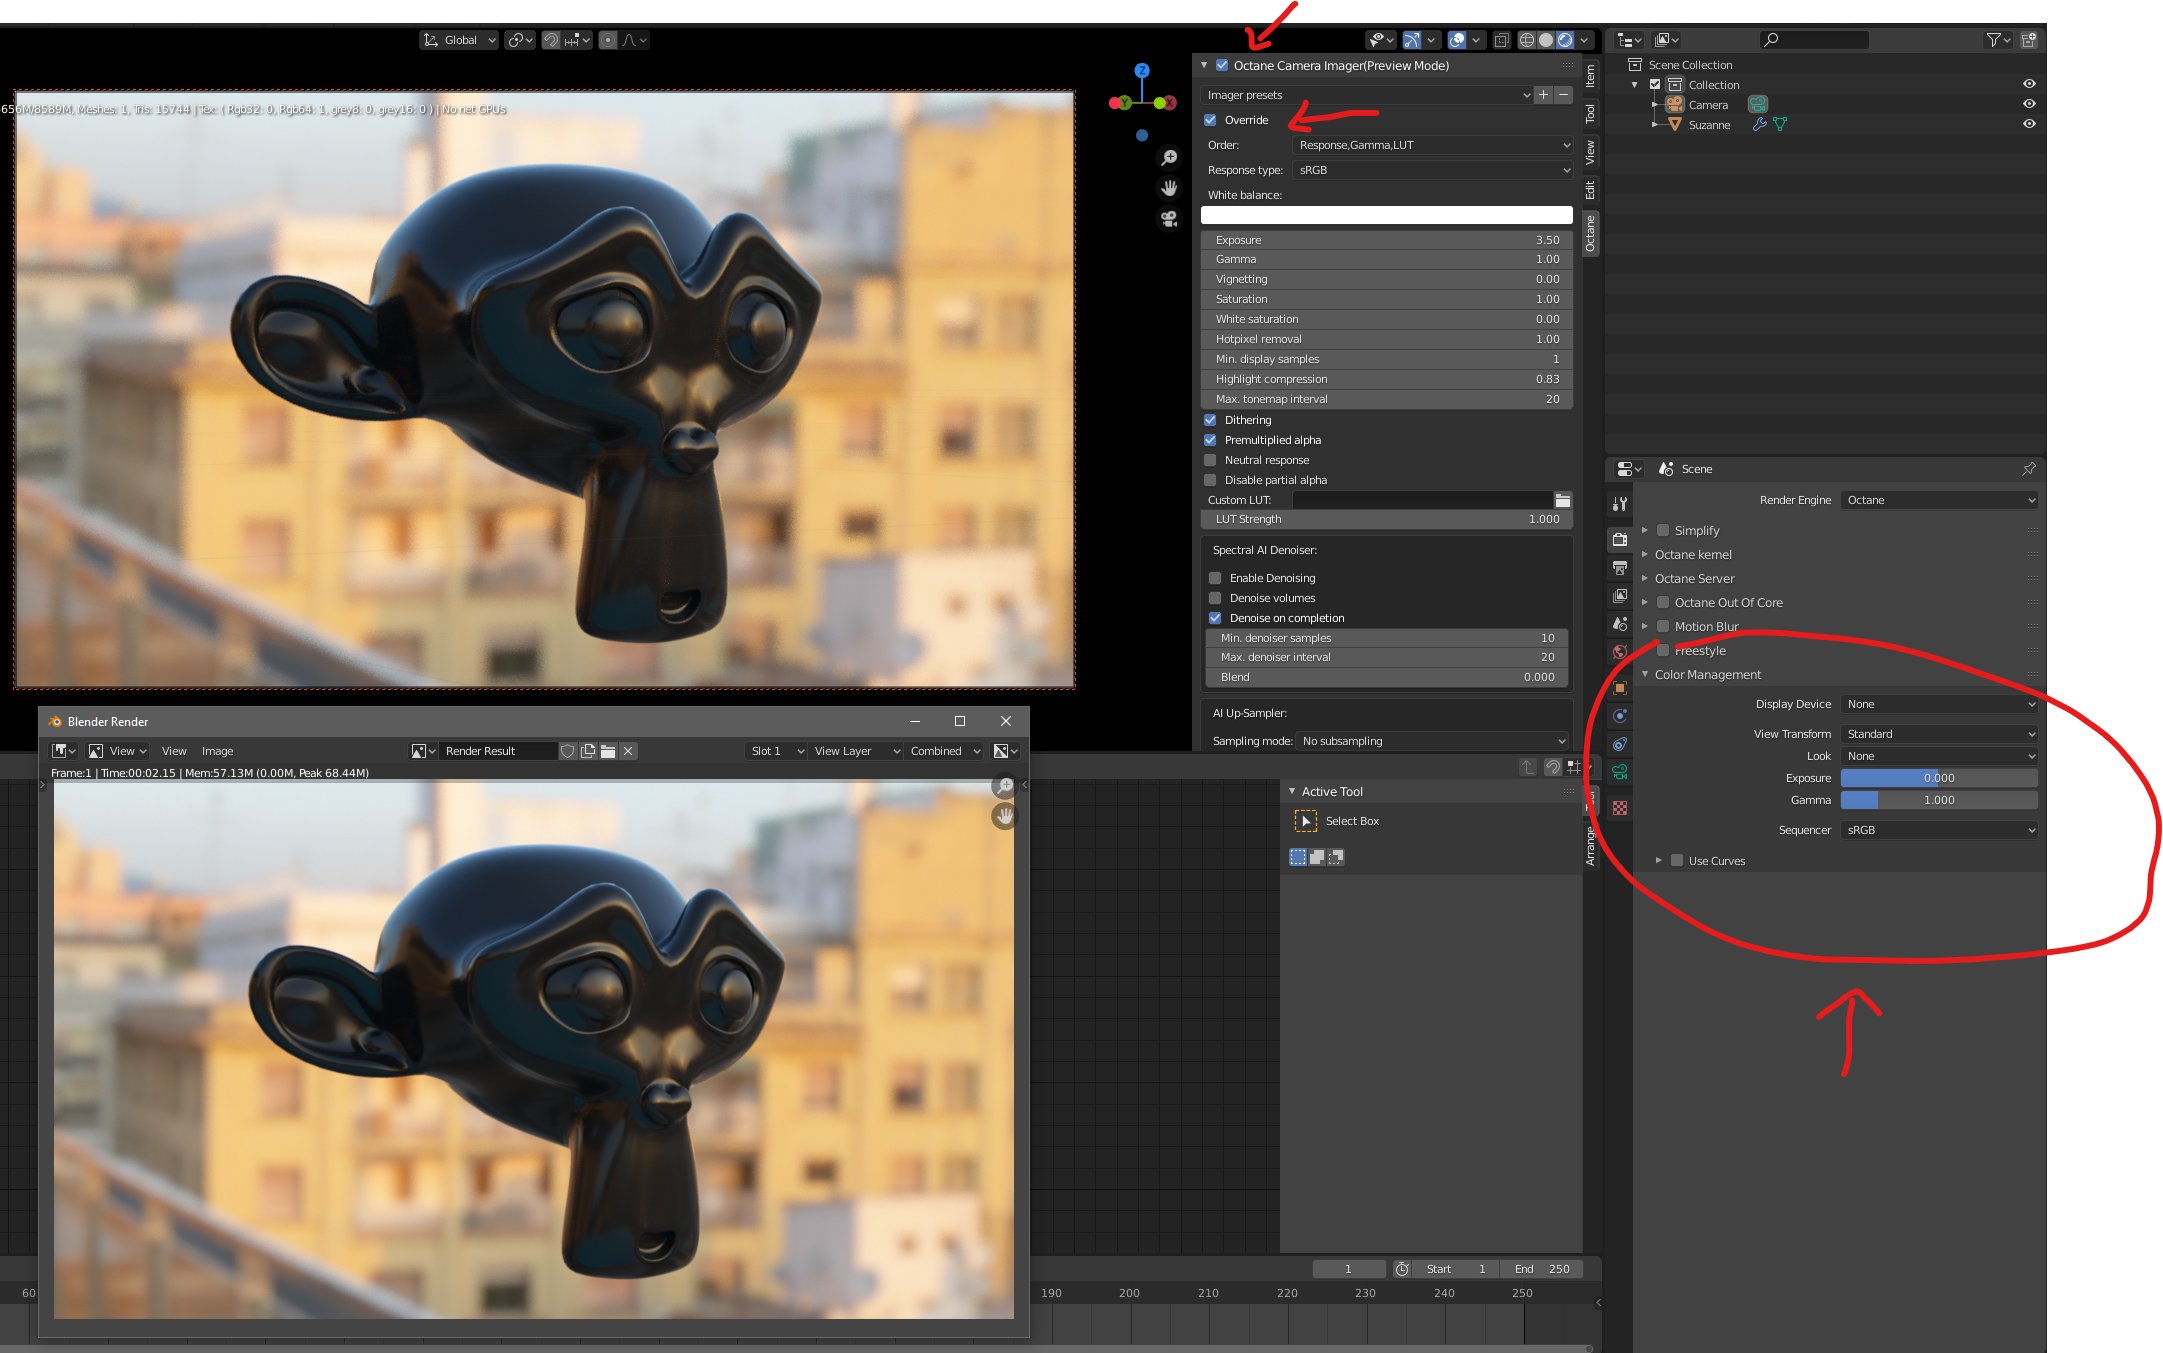Open the Image menu in render window
This screenshot has height=1353, width=2163.
(x=217, y=751)
